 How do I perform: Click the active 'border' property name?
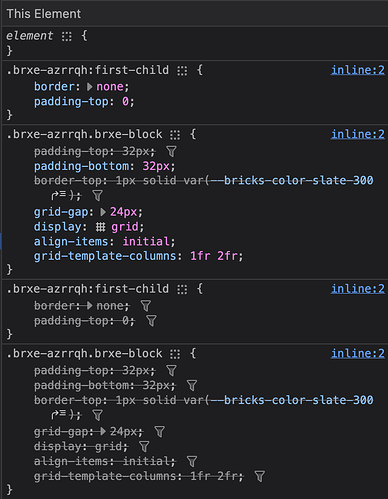coord(54,87)
